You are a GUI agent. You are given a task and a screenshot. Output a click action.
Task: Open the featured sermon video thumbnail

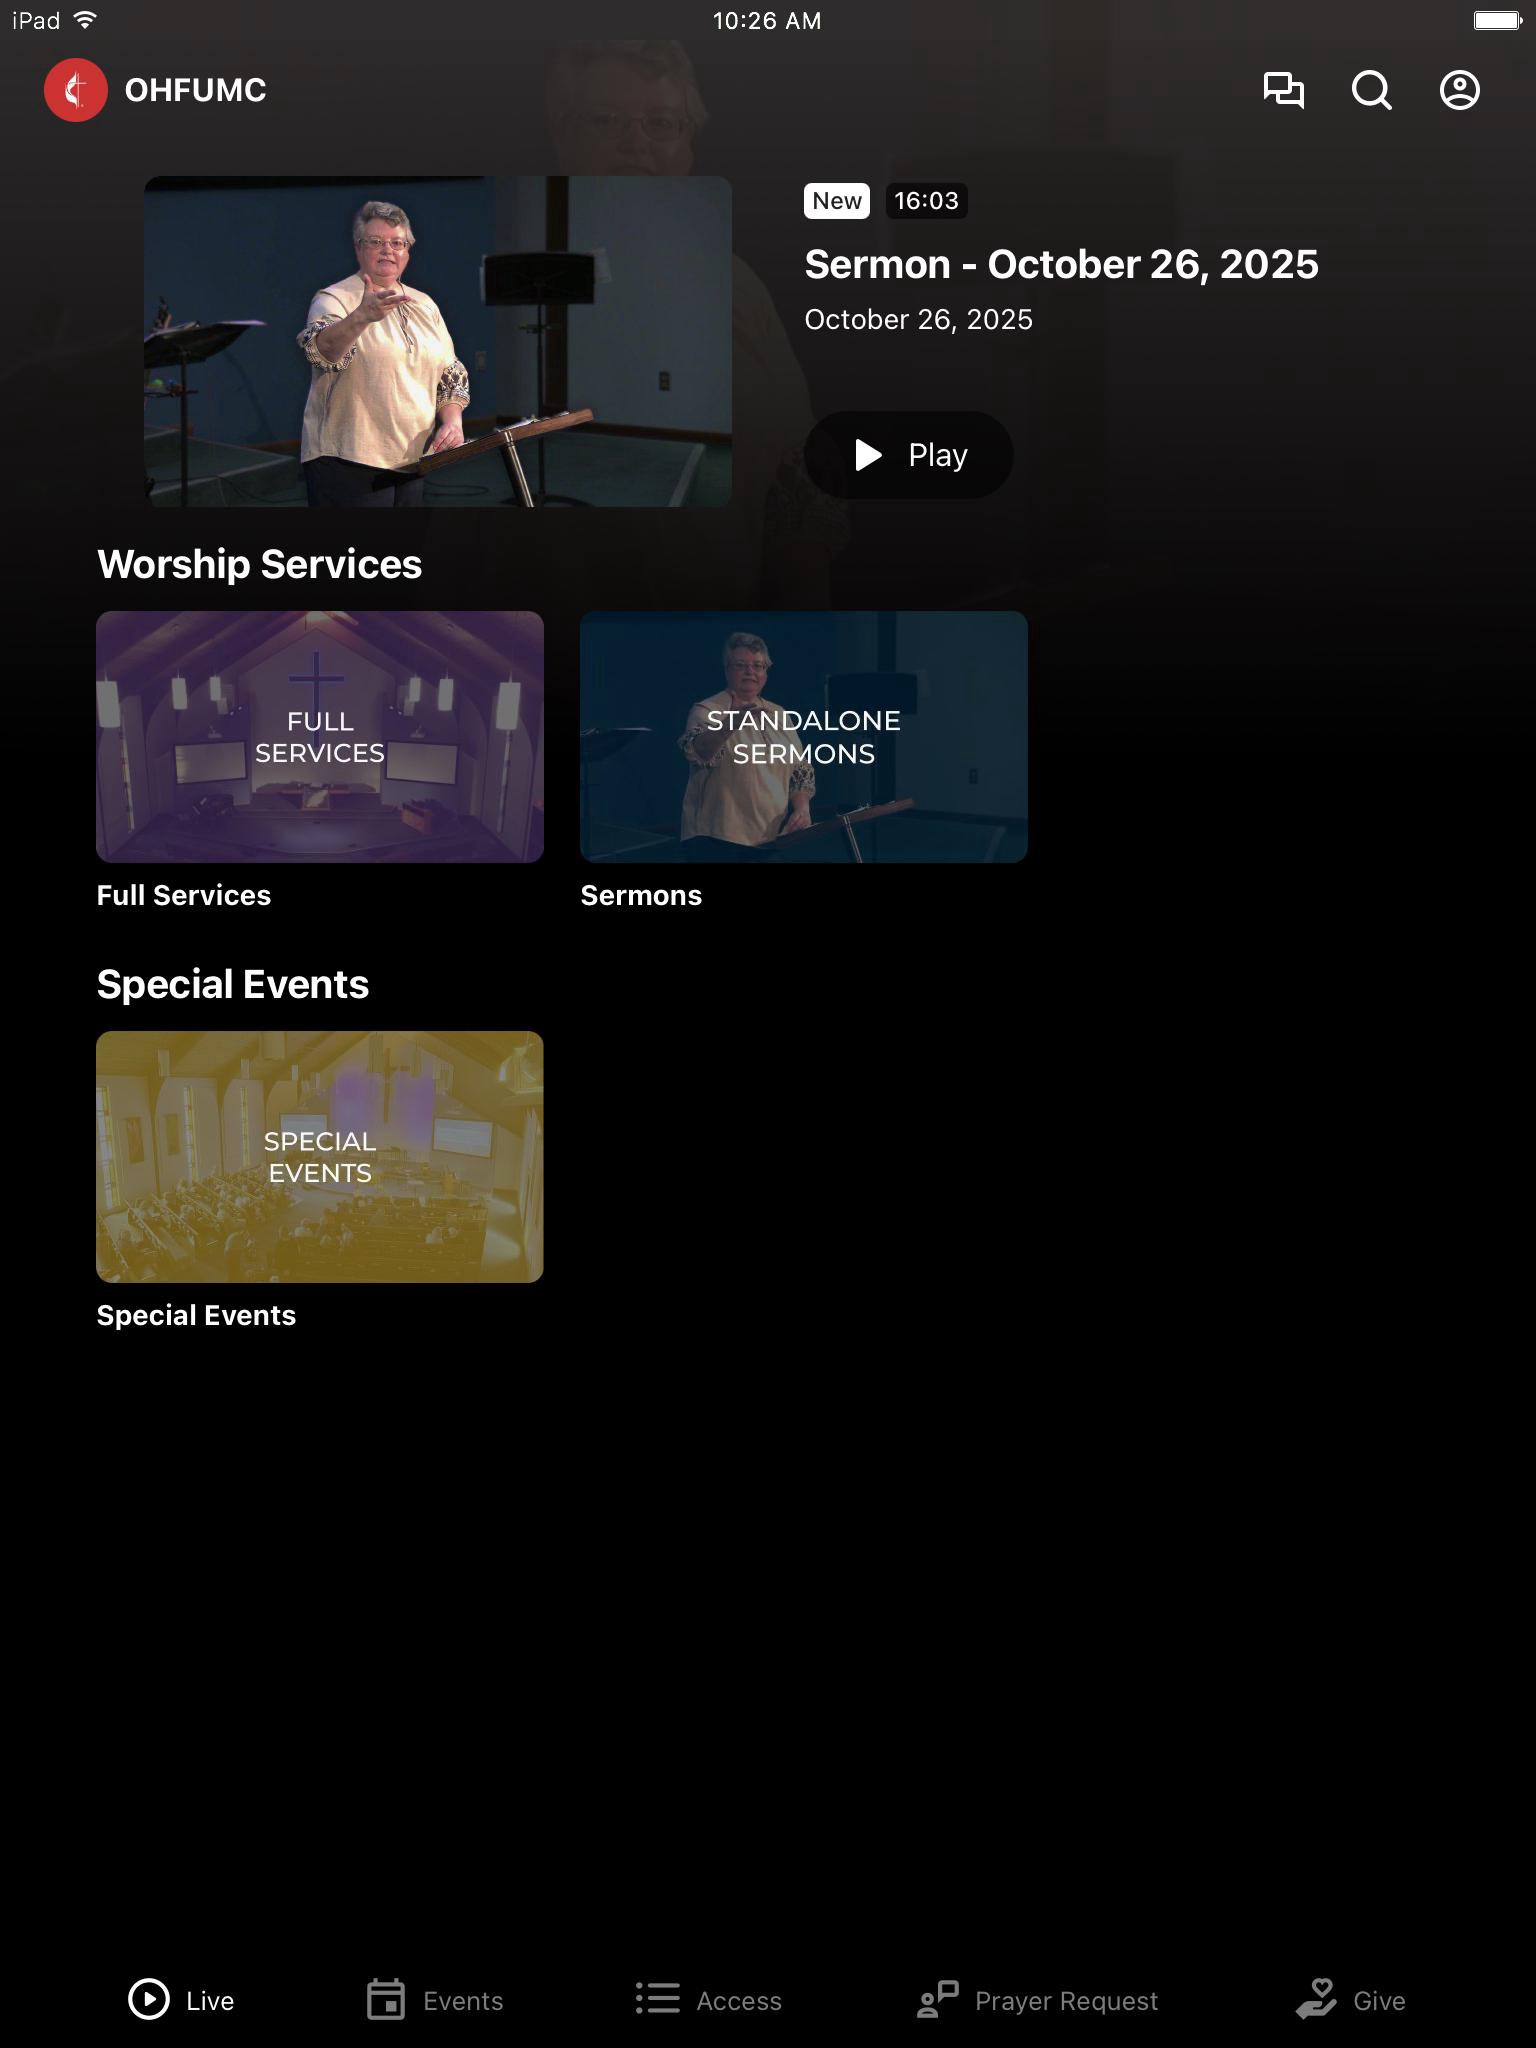pyautogui.click(x=438, y=341)
